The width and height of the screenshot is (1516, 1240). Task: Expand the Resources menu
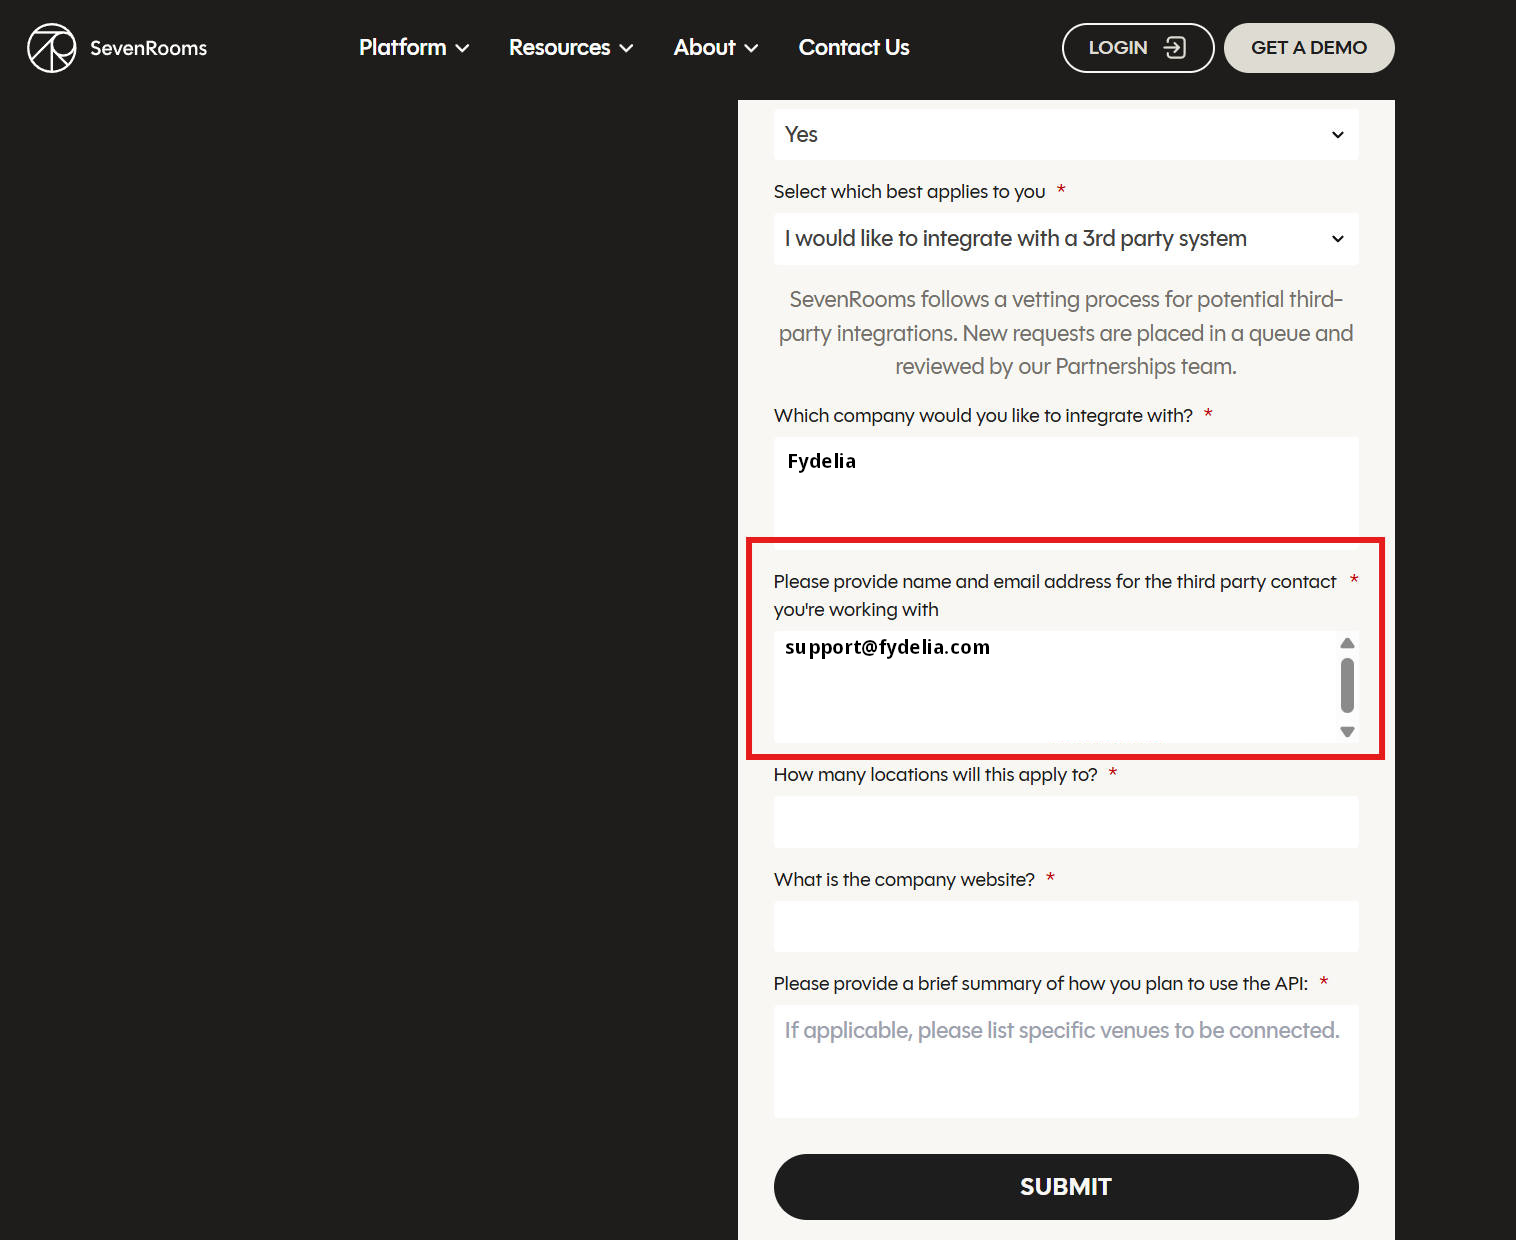[x=570, y=48]
